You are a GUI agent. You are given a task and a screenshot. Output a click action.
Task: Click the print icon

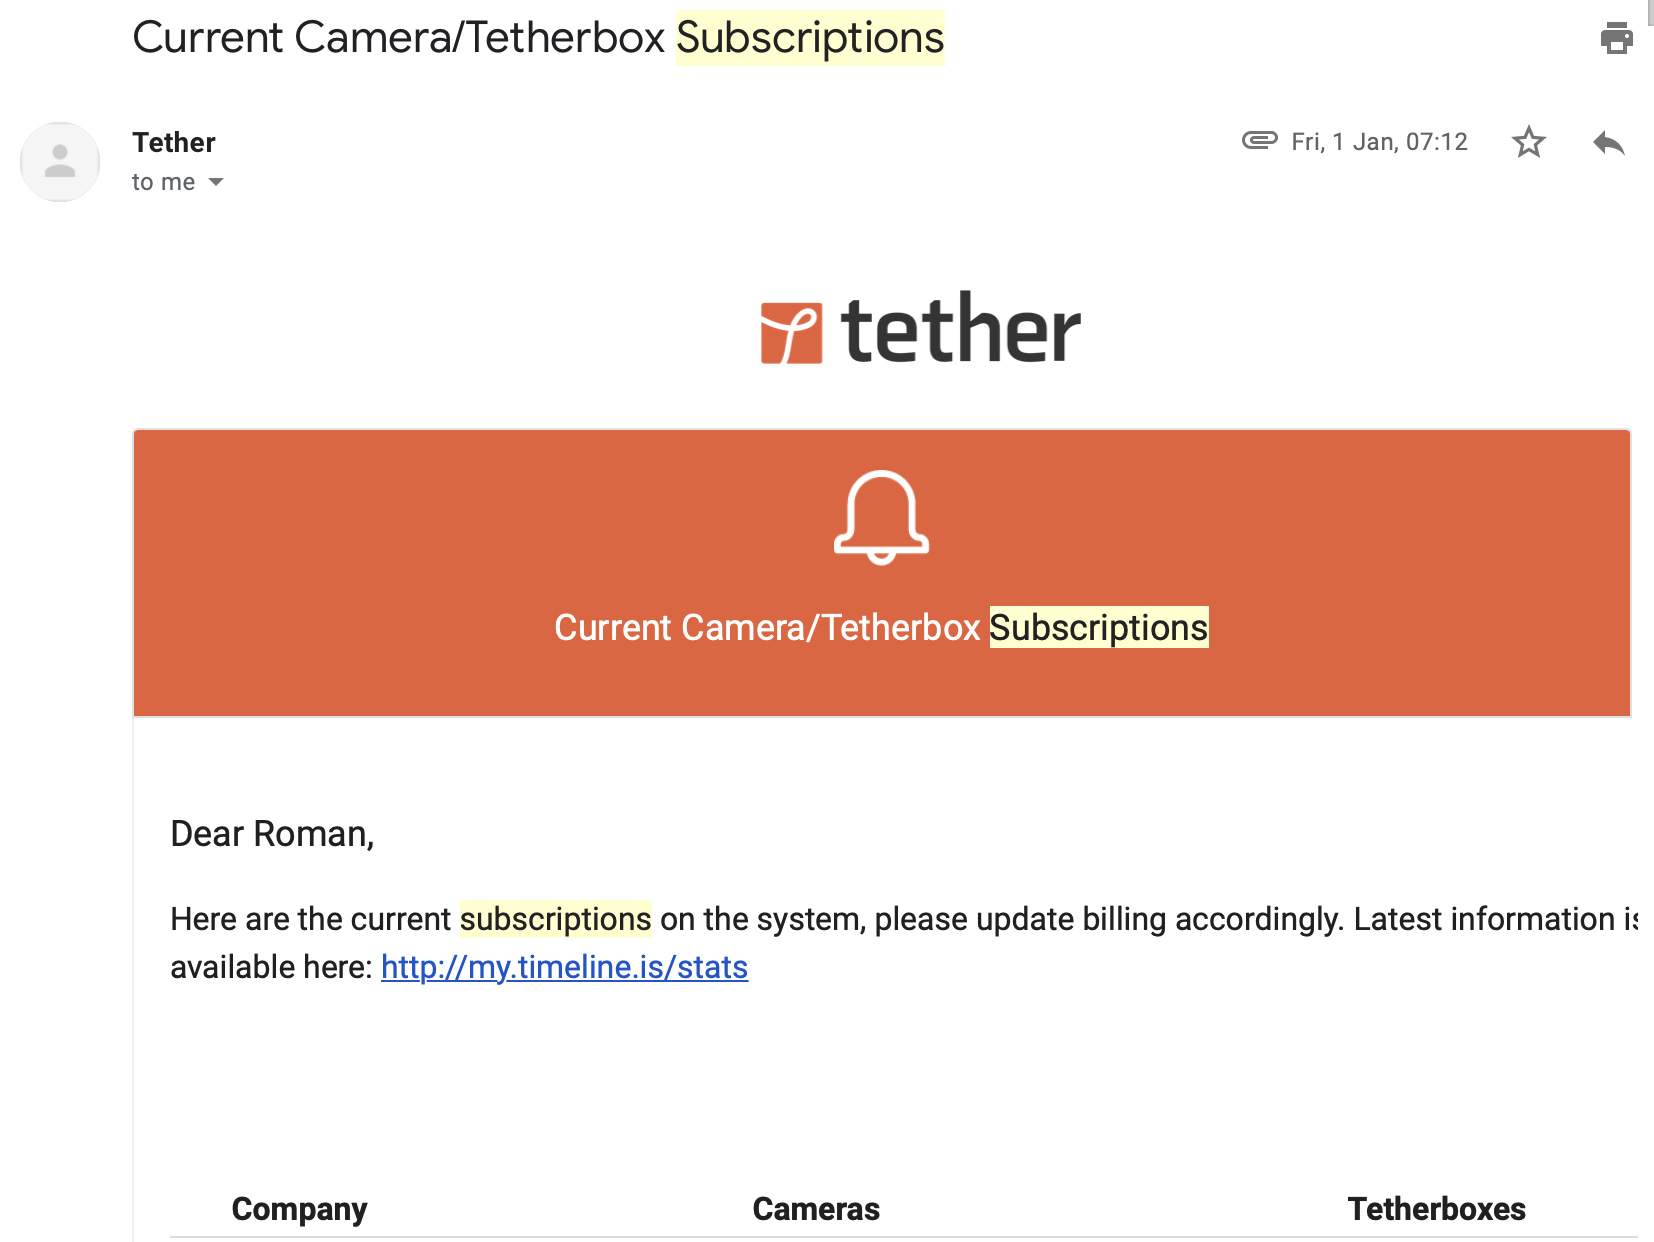pos(1616,38)
